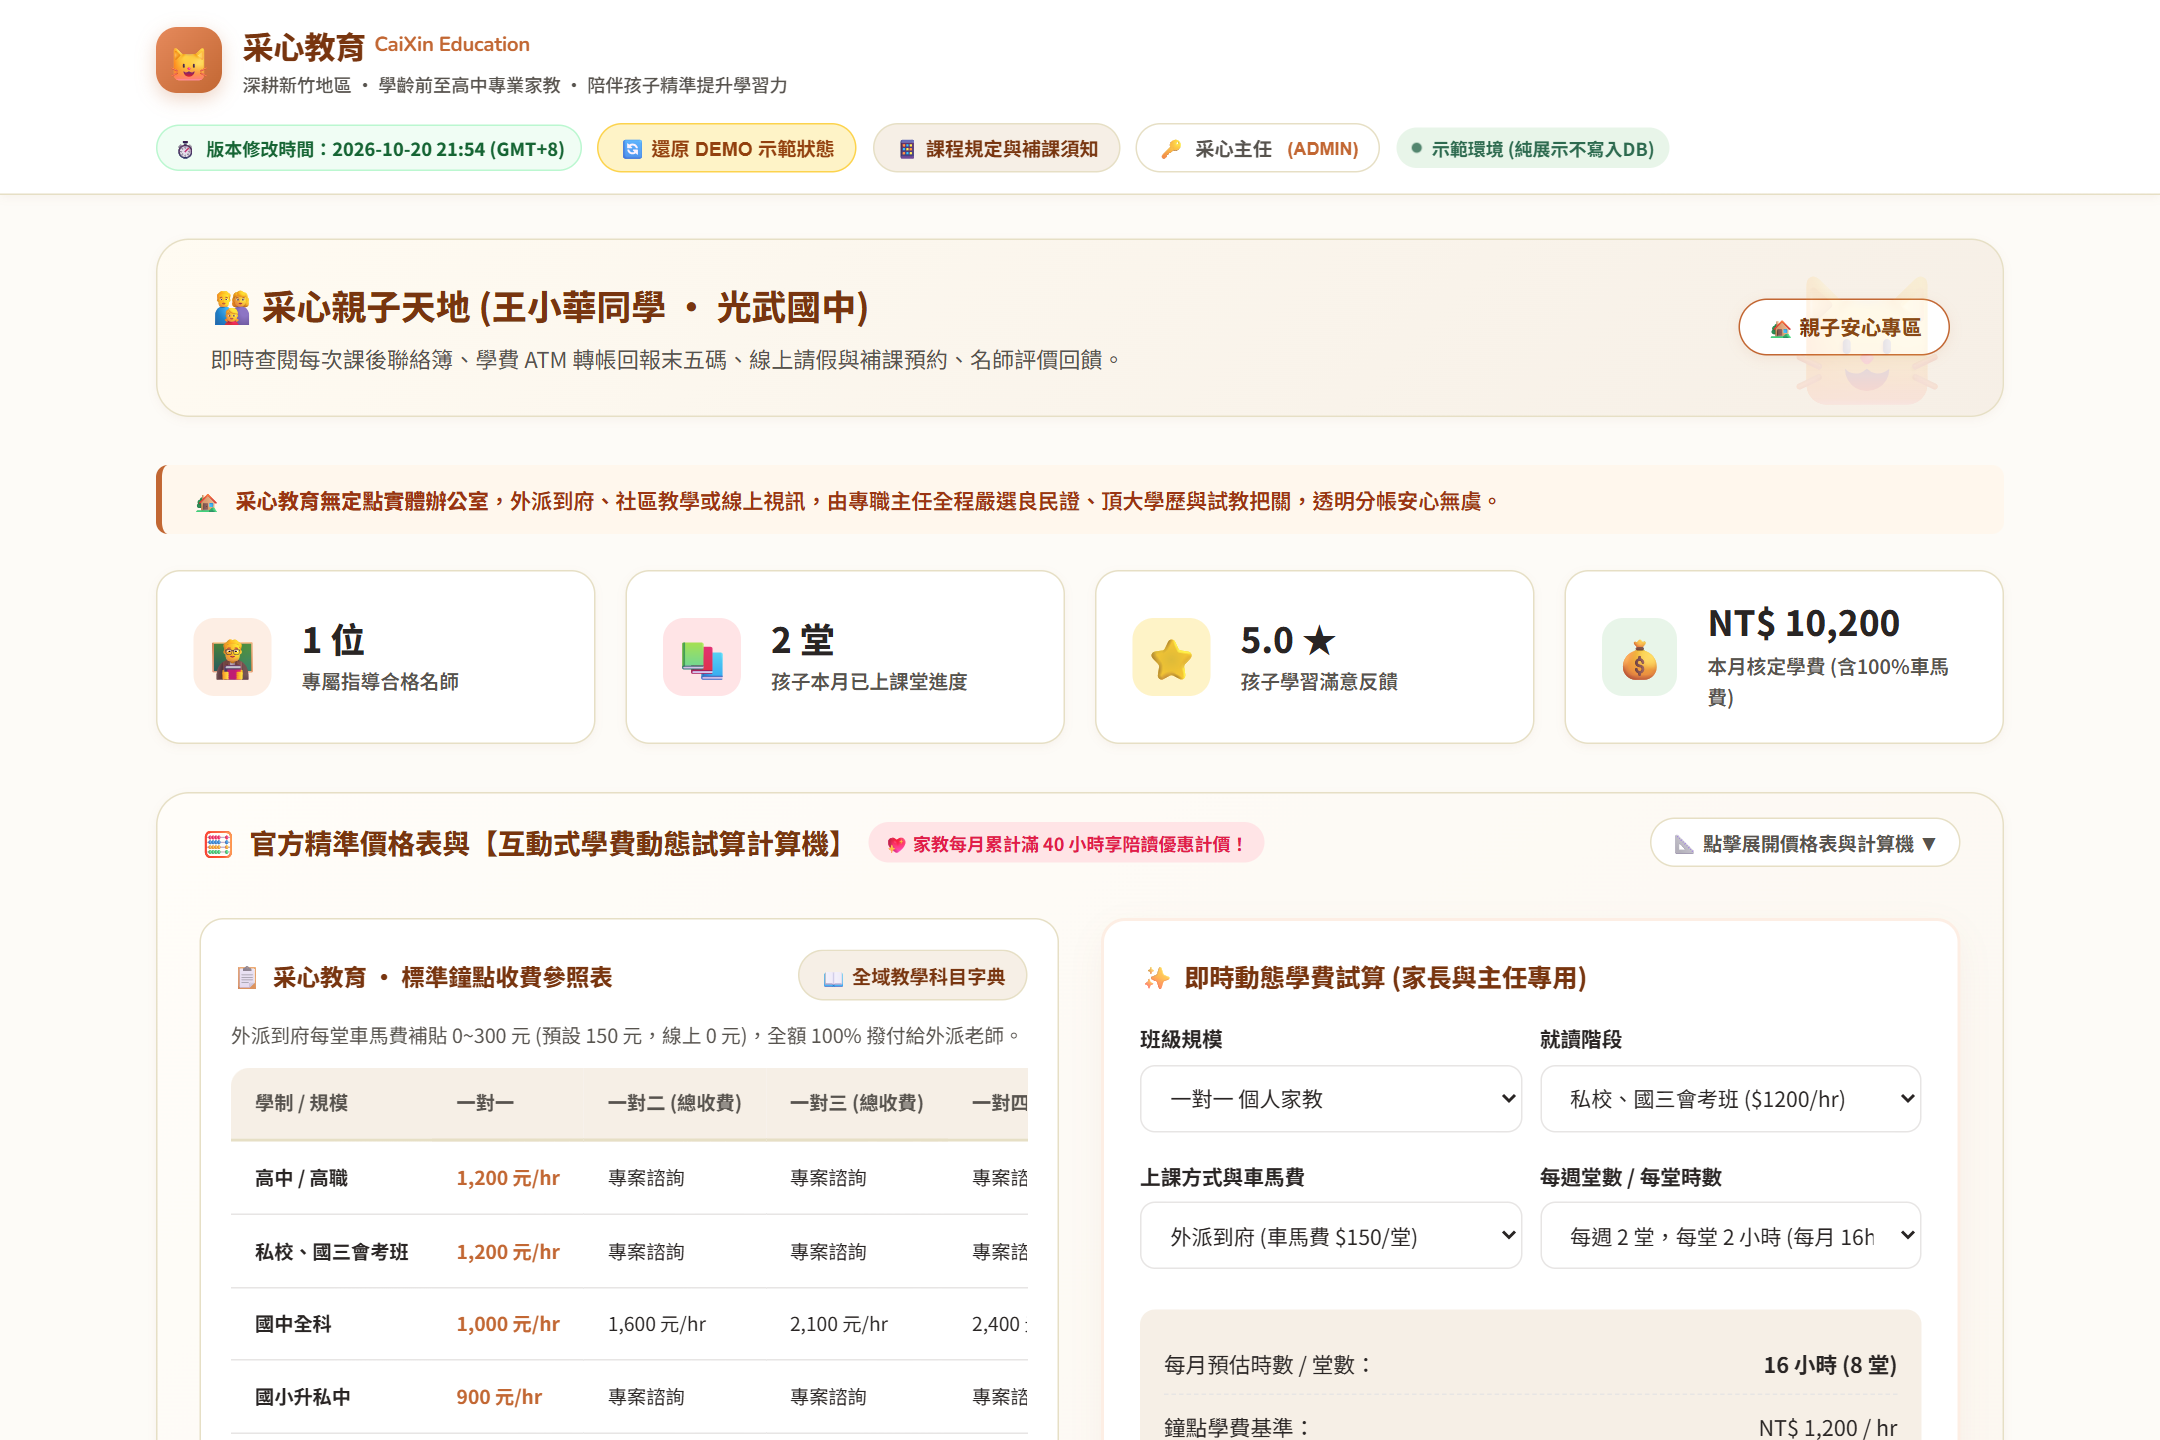
Task: Click the 學制 / 規模 column header
Action: tap(302, 1103)
